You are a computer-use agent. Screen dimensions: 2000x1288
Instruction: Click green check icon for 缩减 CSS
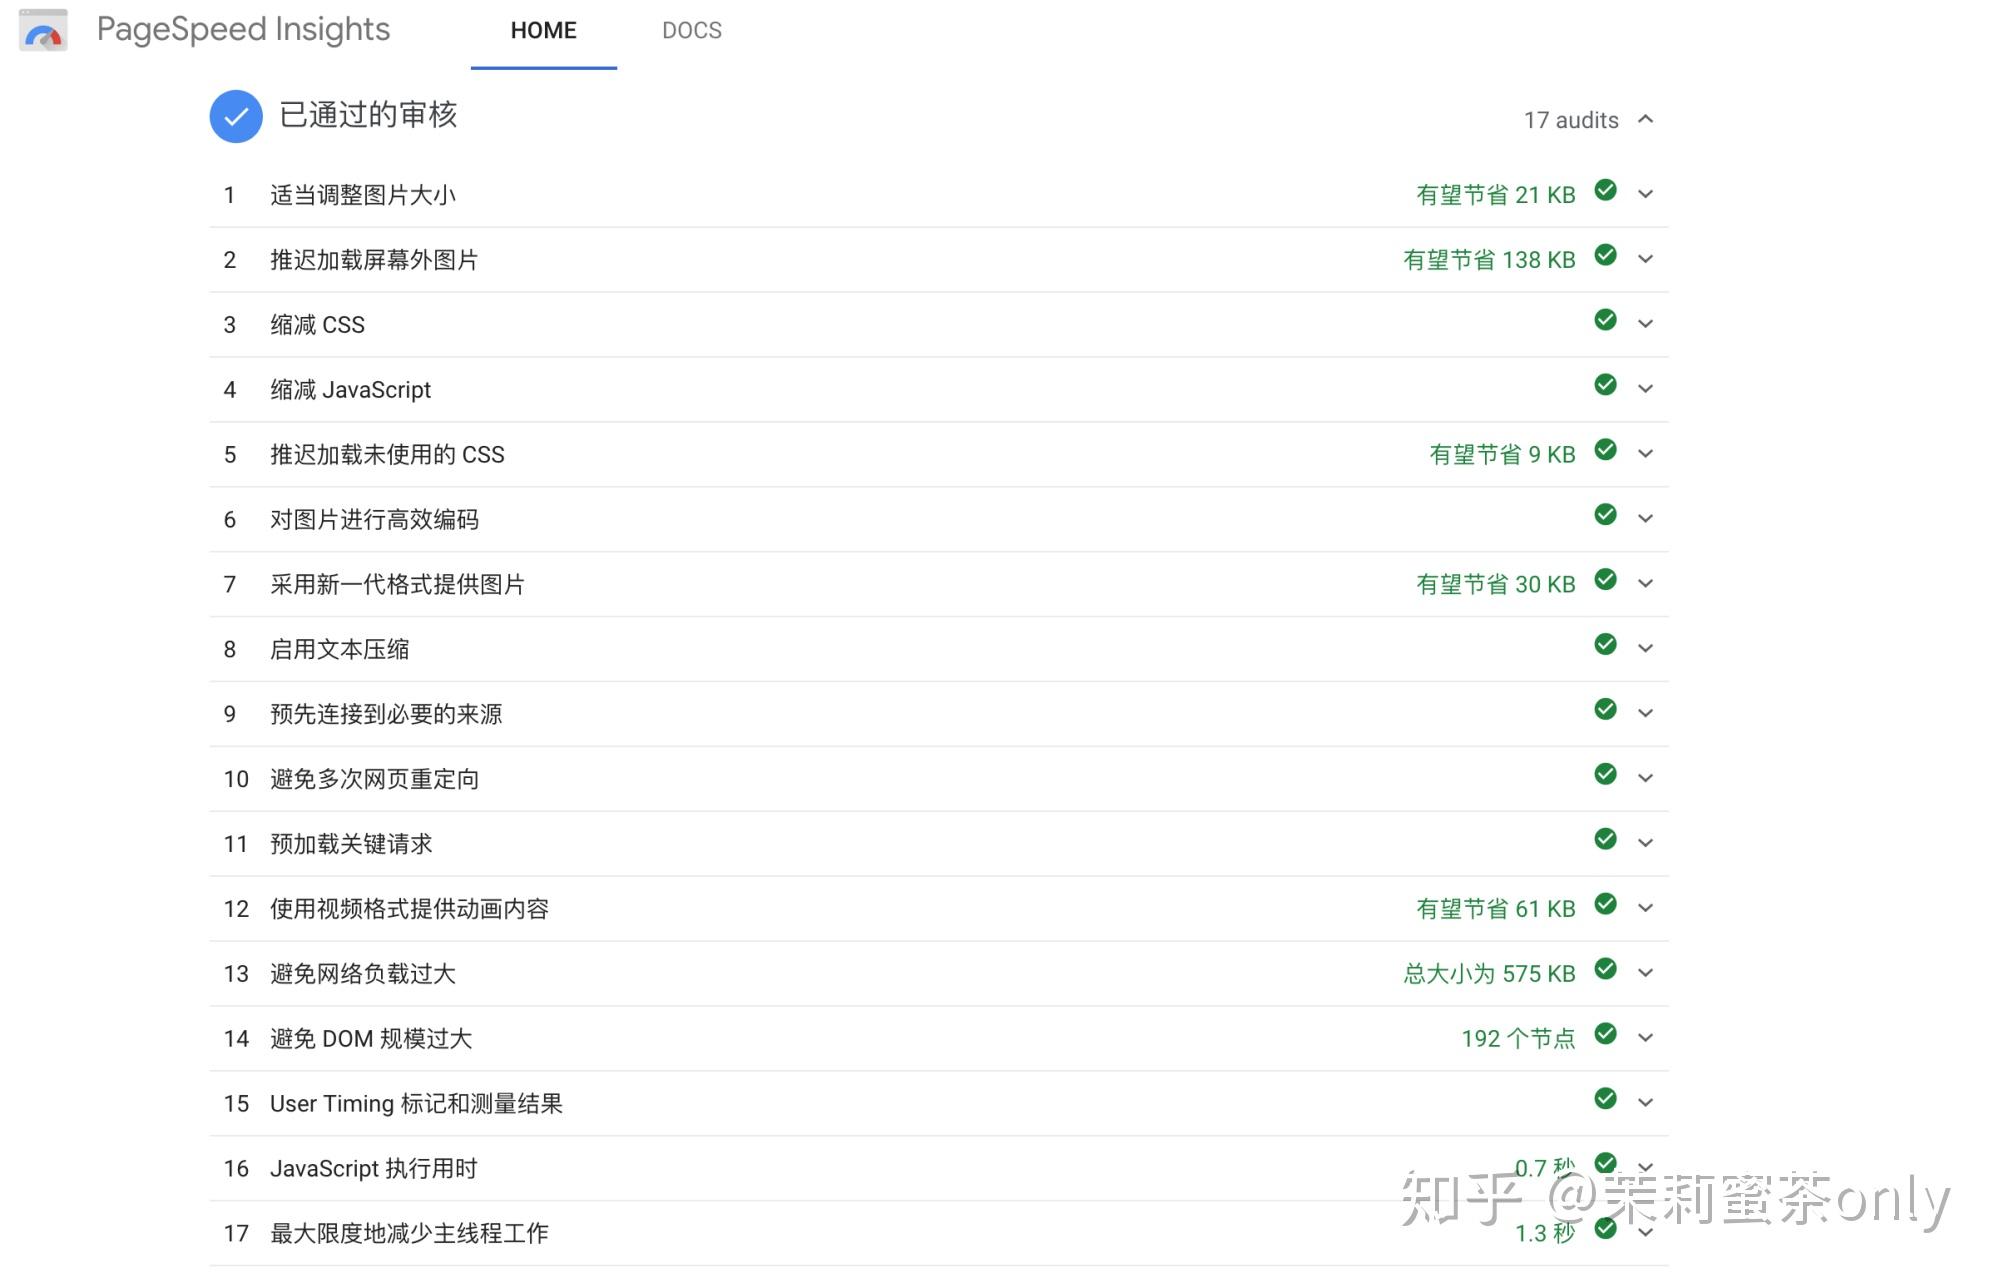coord(1605,320)
